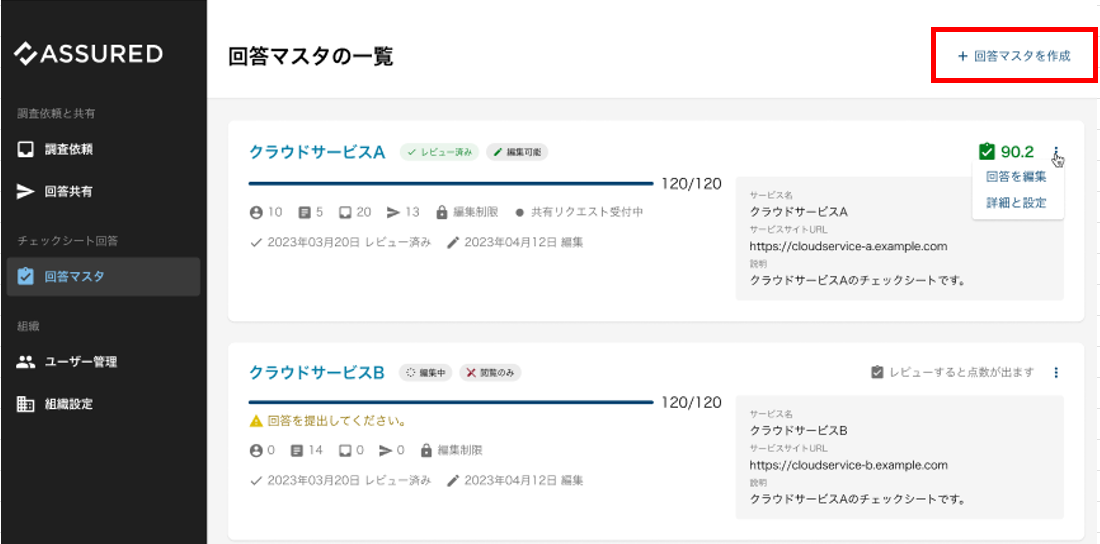
Task: Click the lock 編集制限 icon on クラウドサービスA
Action: point(441,212)
